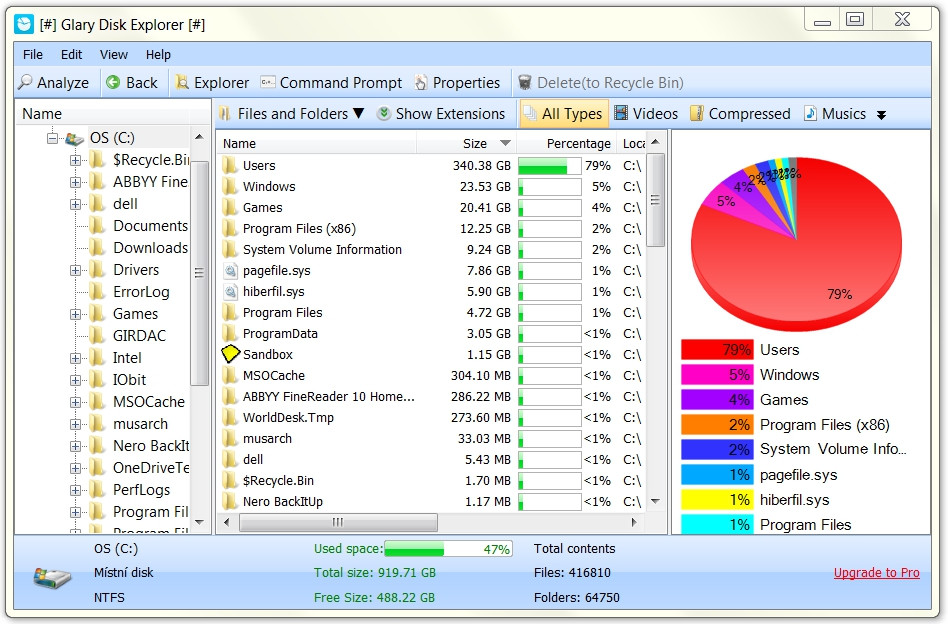Open the Edit menu
Viewport: 948px width, 624px height.
tap(71, 54)
